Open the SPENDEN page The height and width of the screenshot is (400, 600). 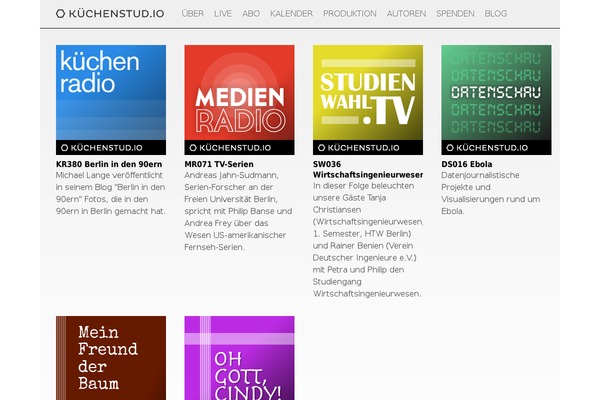[455, 14]
